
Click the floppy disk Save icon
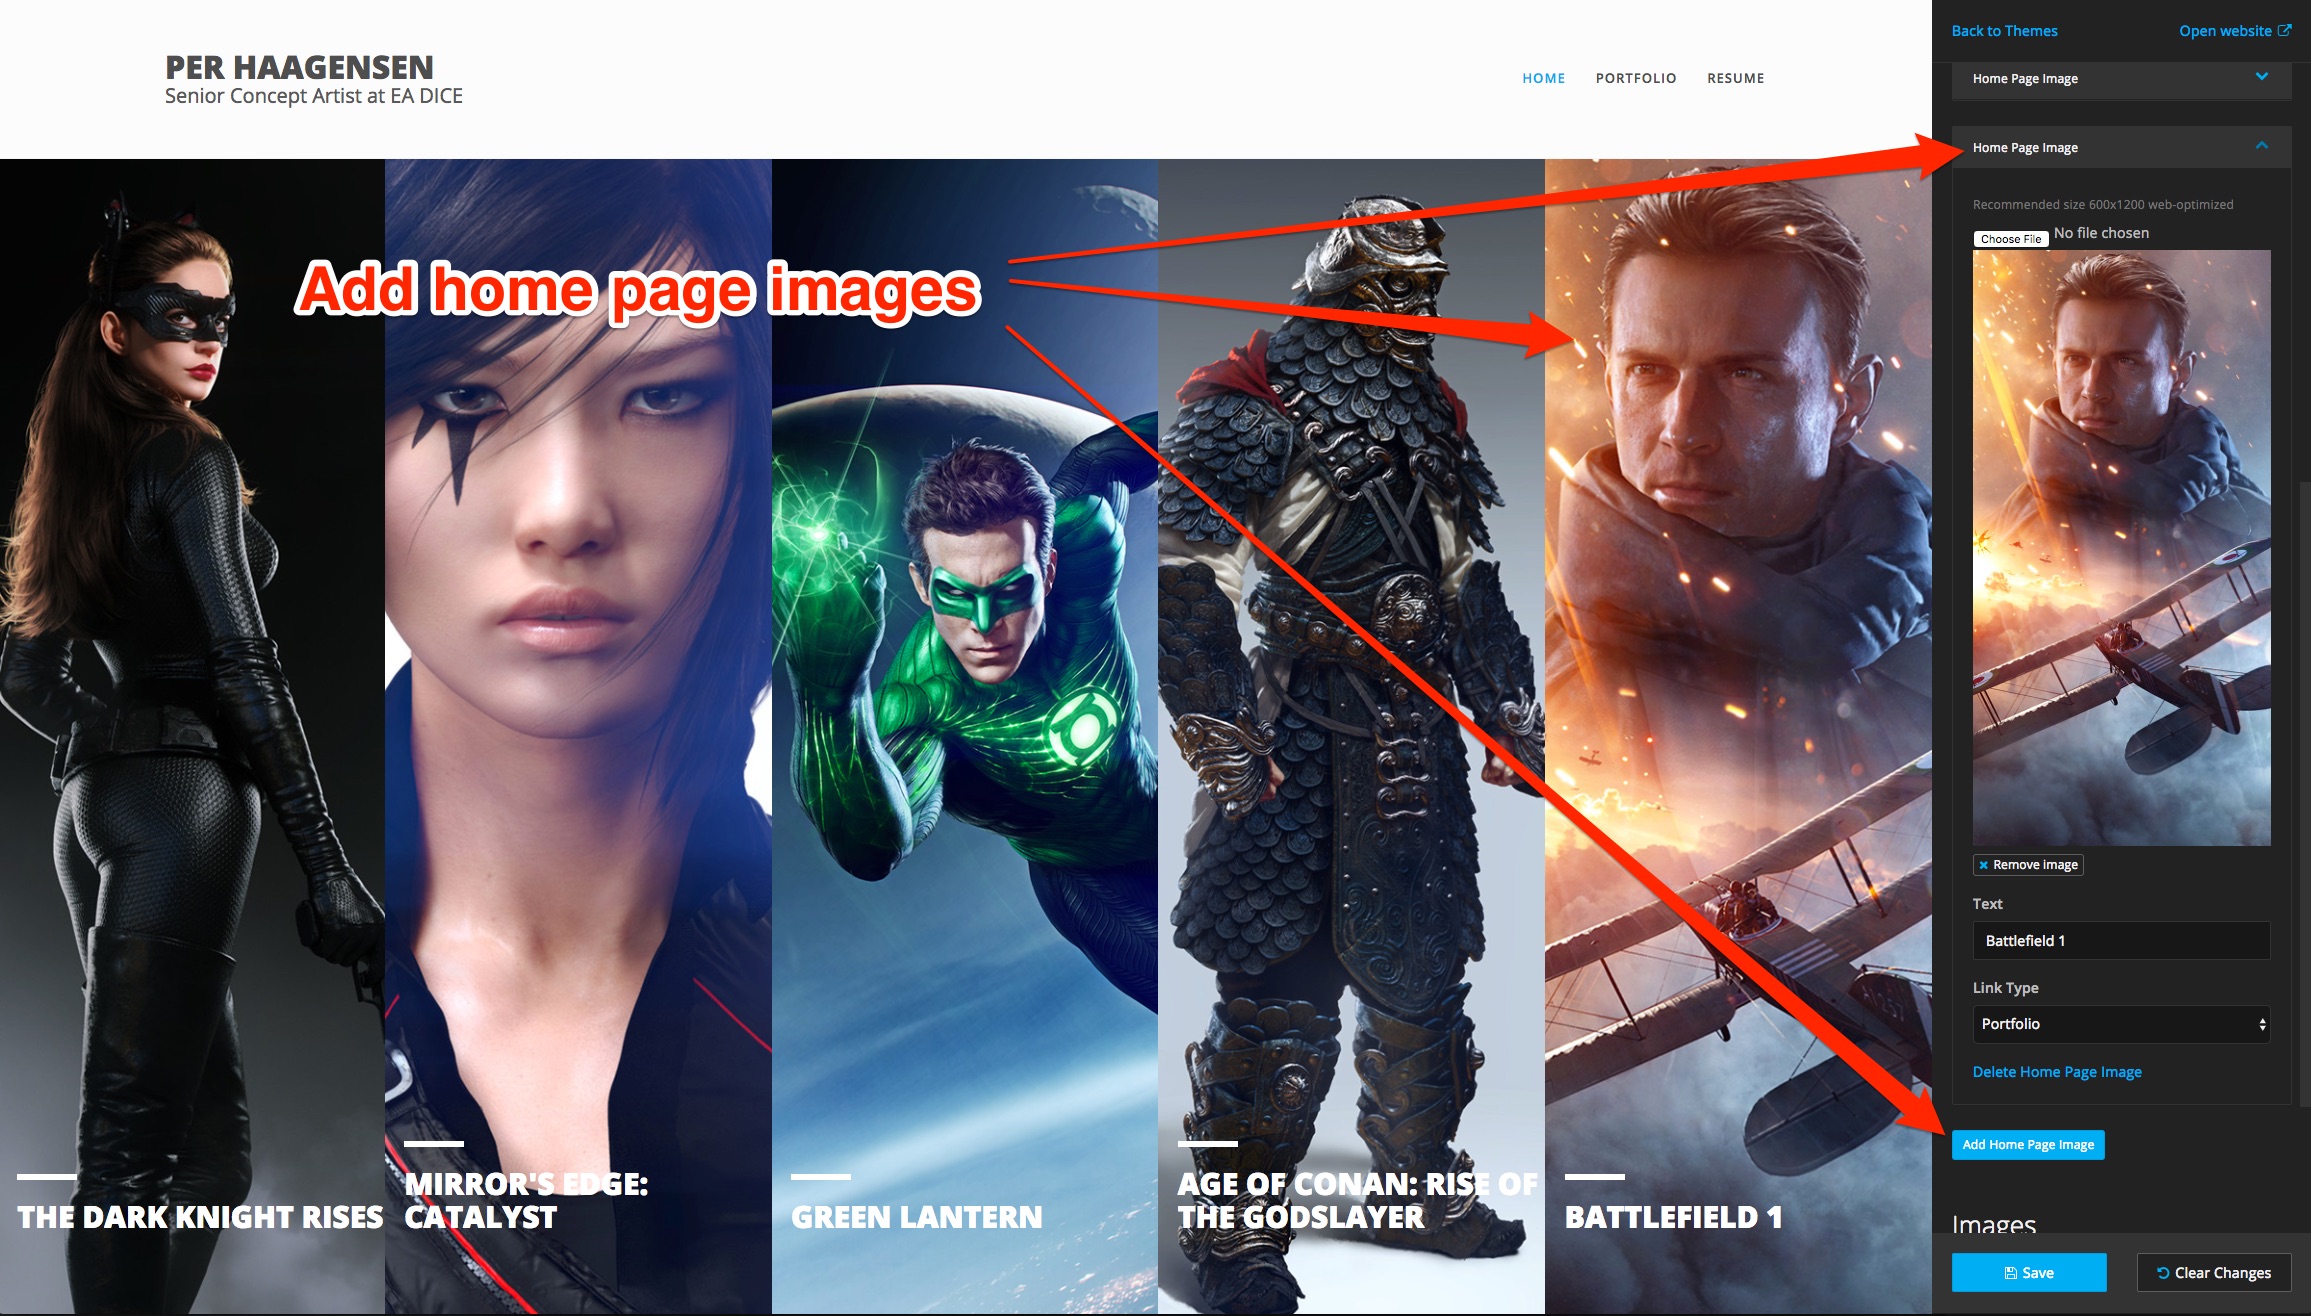point(2011,1273)
